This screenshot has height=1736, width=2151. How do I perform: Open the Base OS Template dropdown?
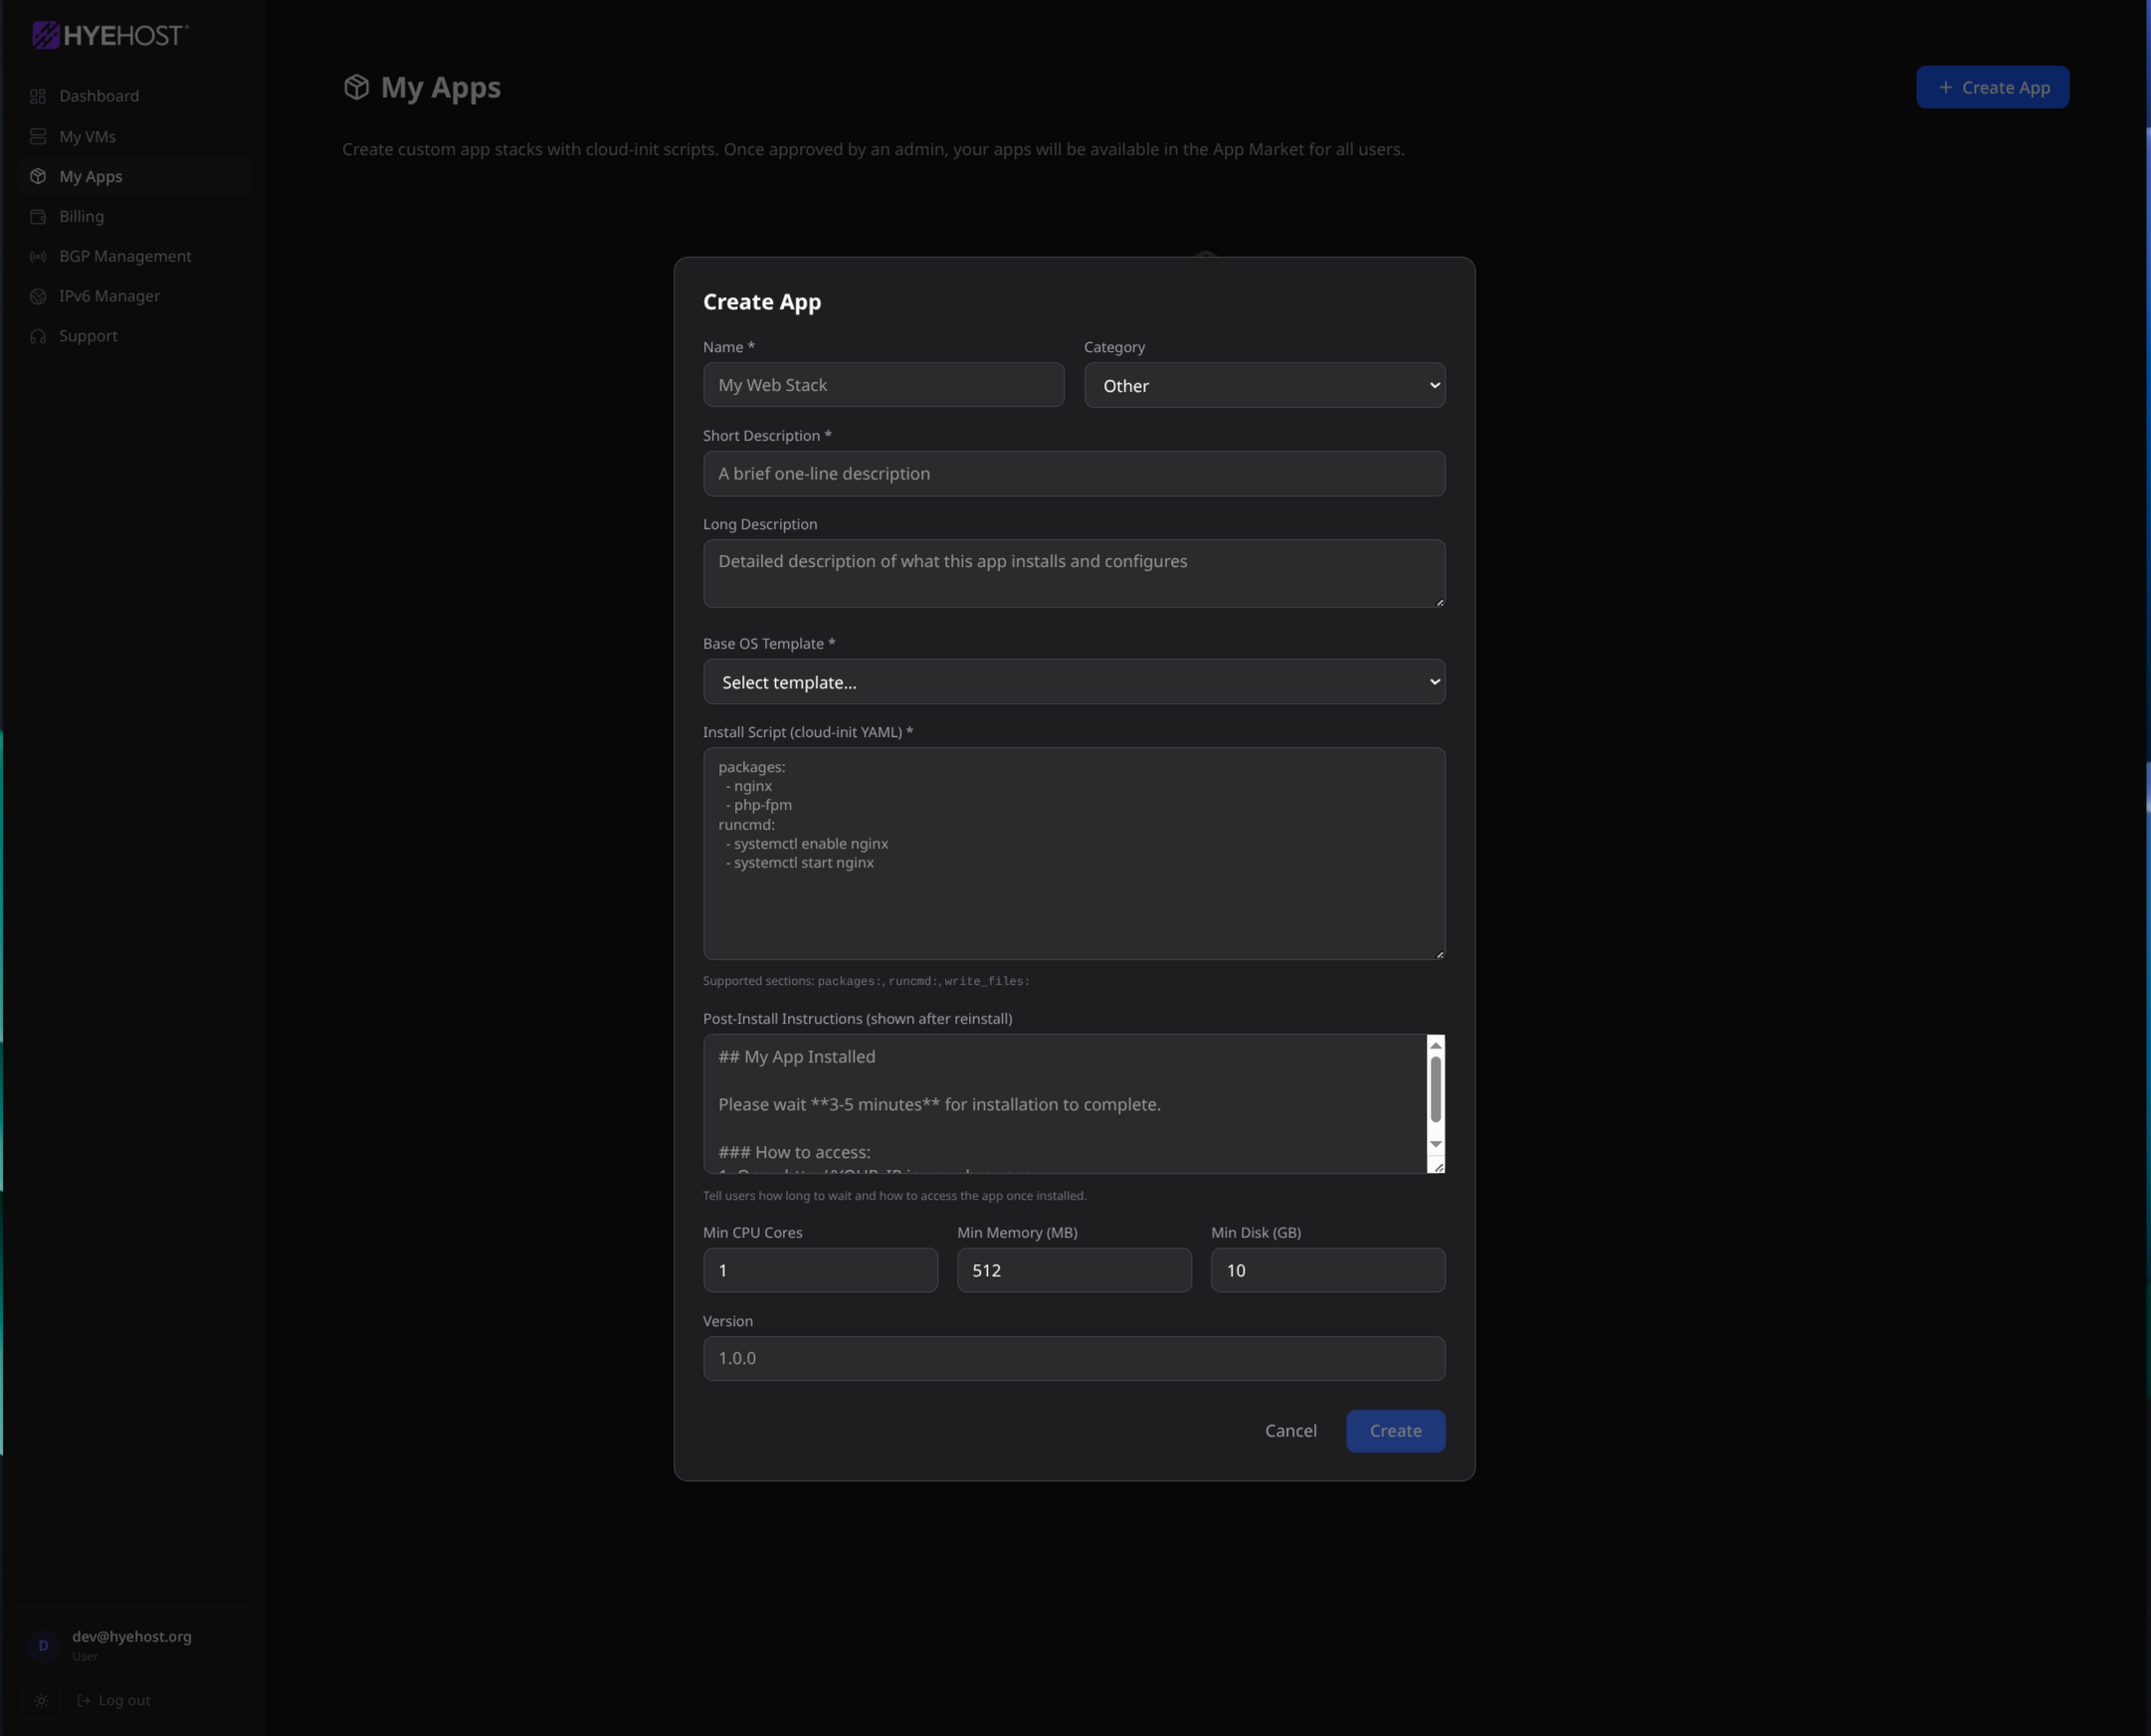tap(1073, 682)
